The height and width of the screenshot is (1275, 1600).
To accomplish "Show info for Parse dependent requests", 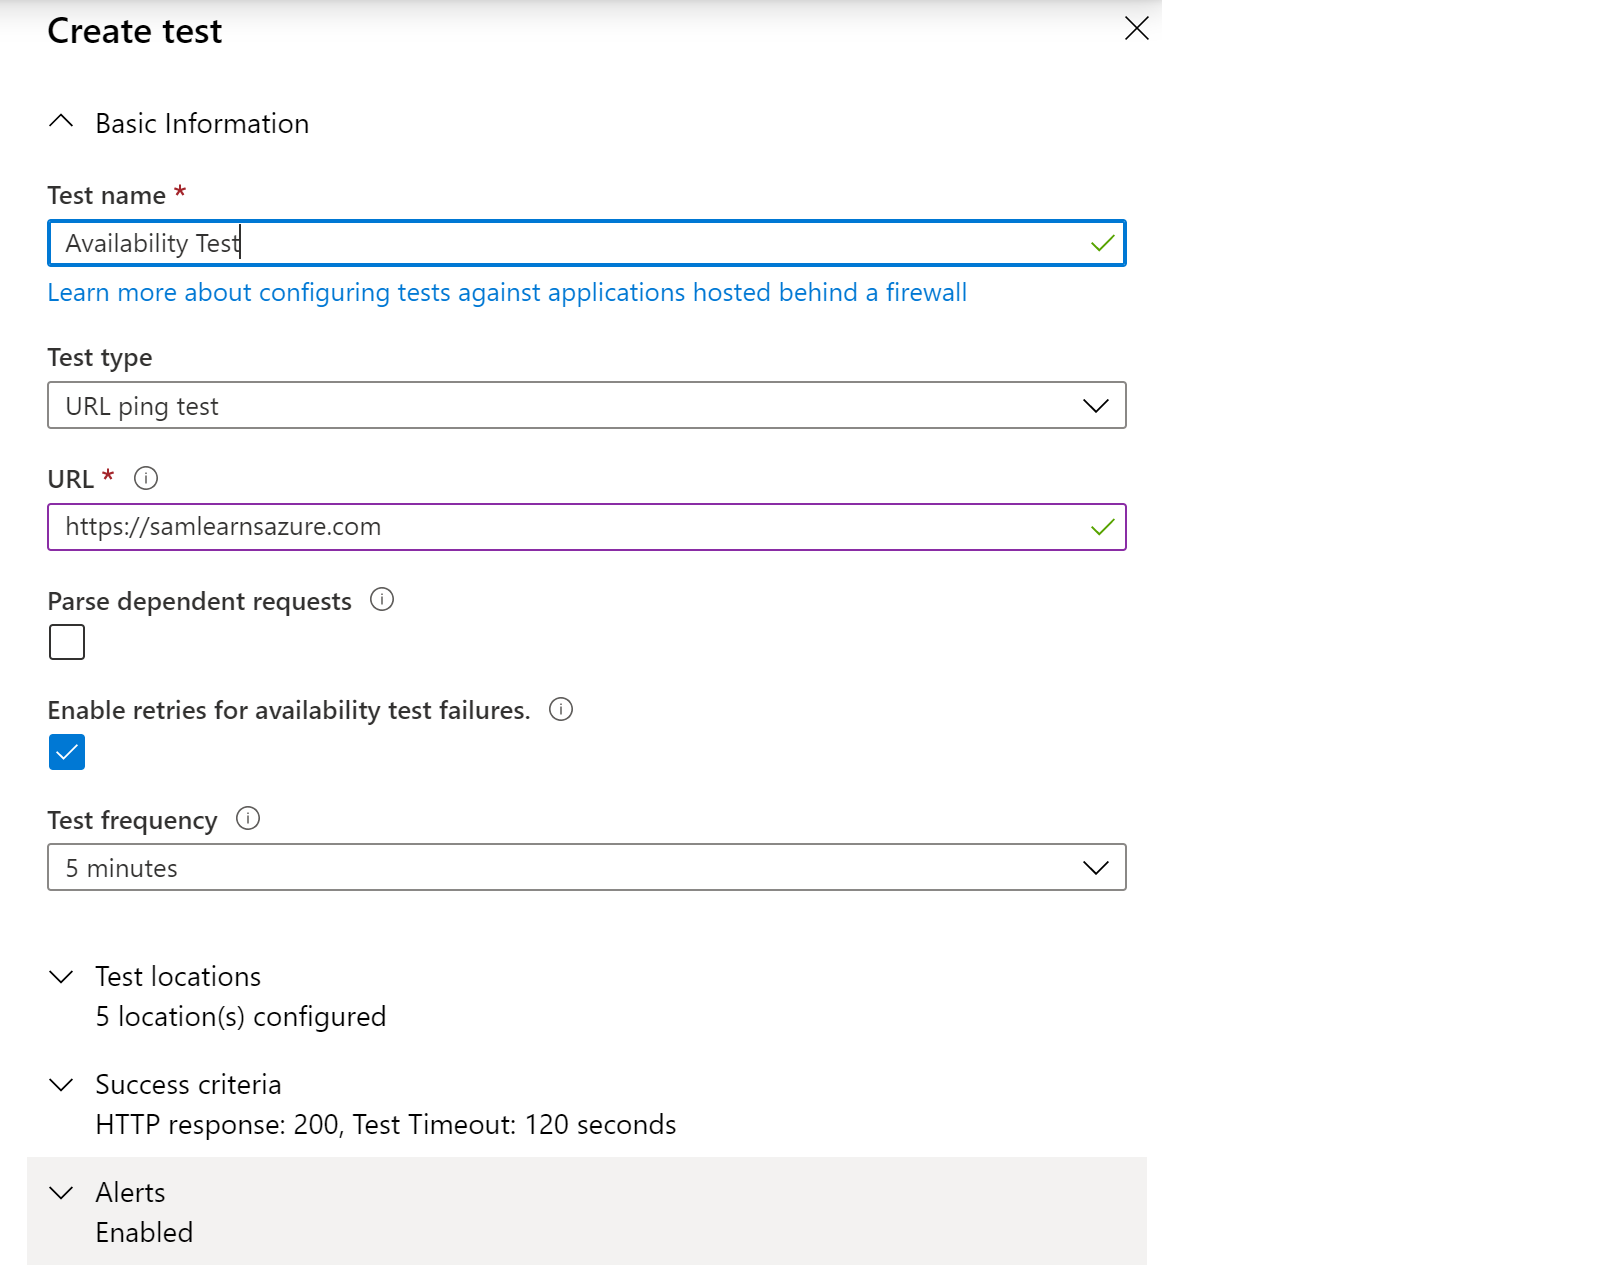I will [x=382, y=599].
